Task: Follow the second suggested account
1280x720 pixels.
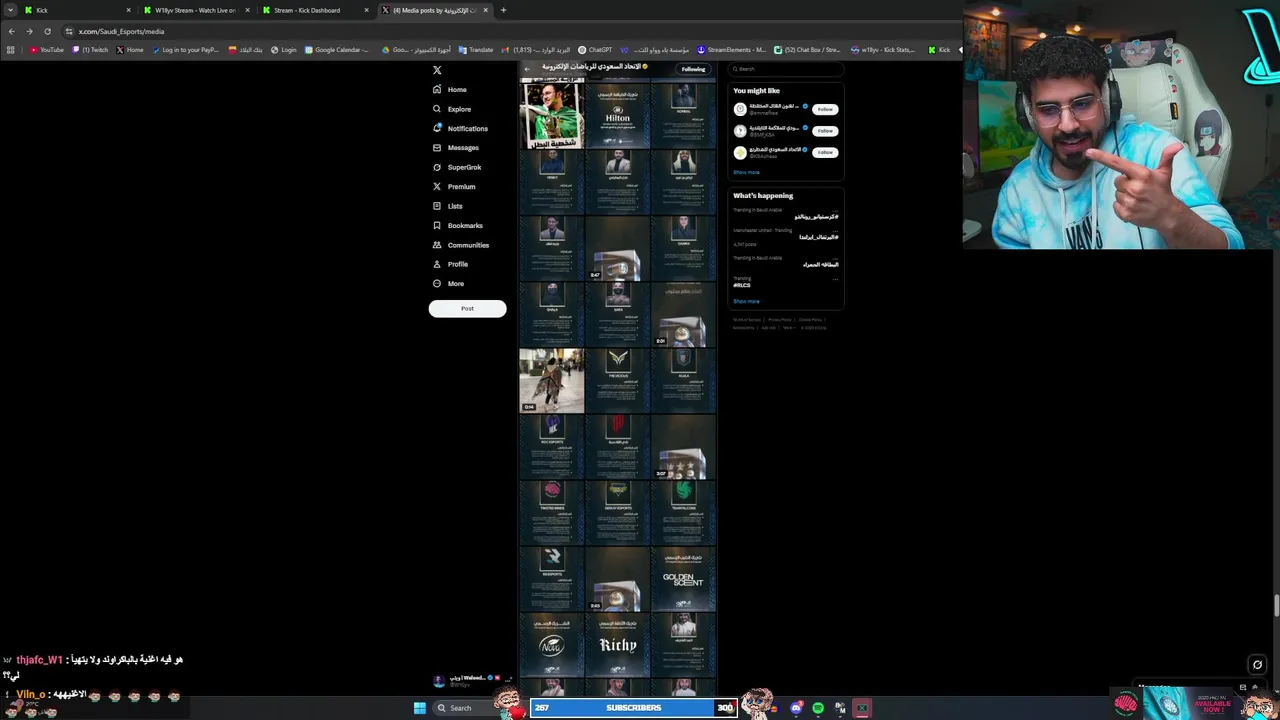Action: pos(824,130)
